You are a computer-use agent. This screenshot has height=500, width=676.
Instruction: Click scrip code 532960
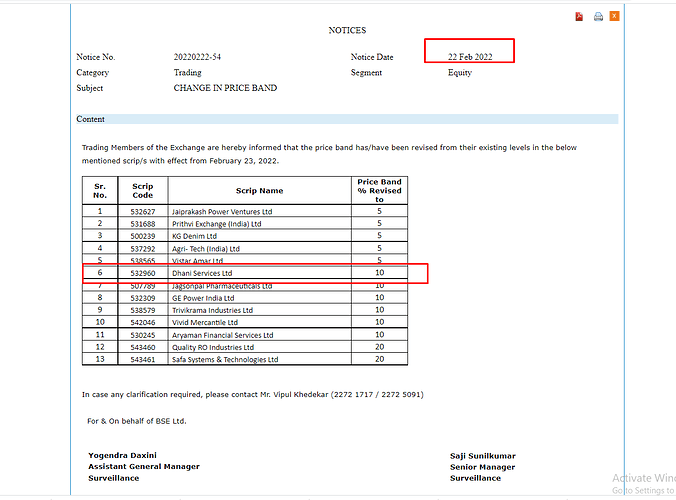click(x=143, y=273)
